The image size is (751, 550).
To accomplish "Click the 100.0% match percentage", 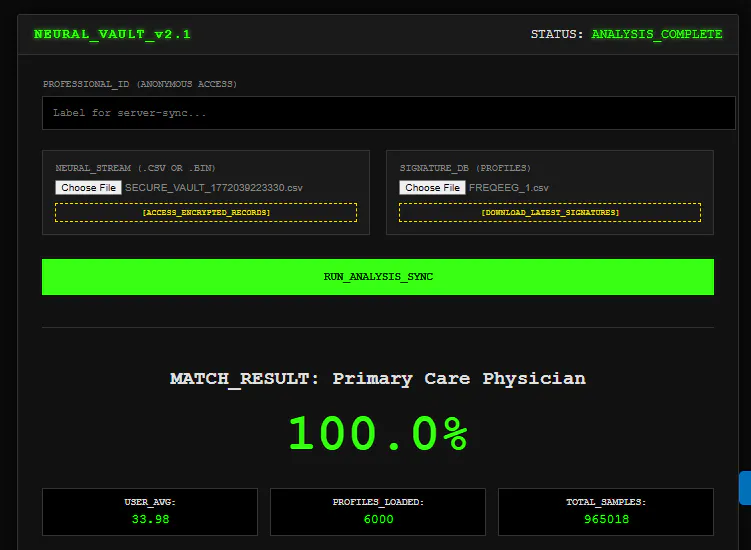I will (x=378, y=434).
